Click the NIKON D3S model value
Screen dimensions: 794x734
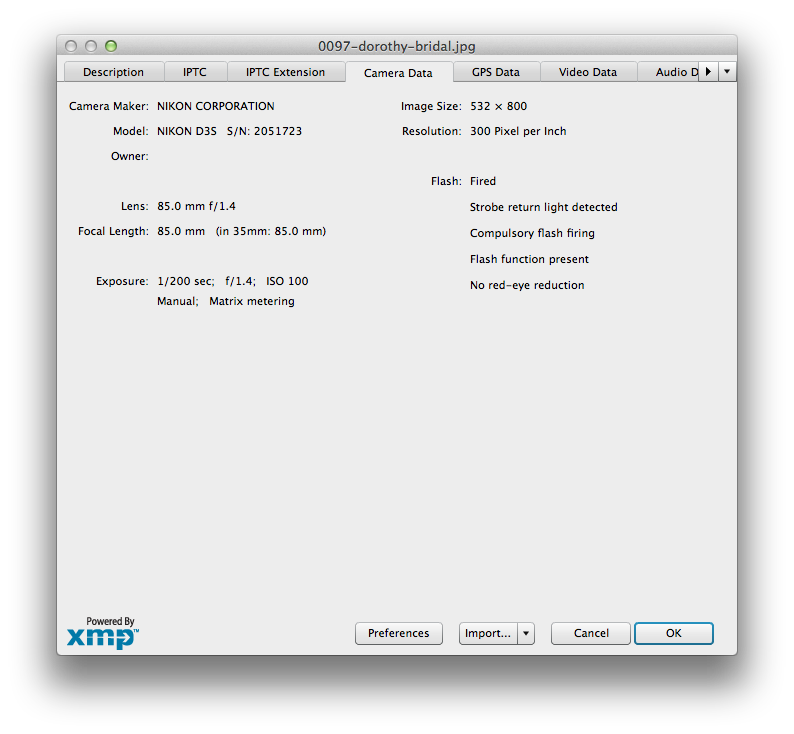coord(187,131)
